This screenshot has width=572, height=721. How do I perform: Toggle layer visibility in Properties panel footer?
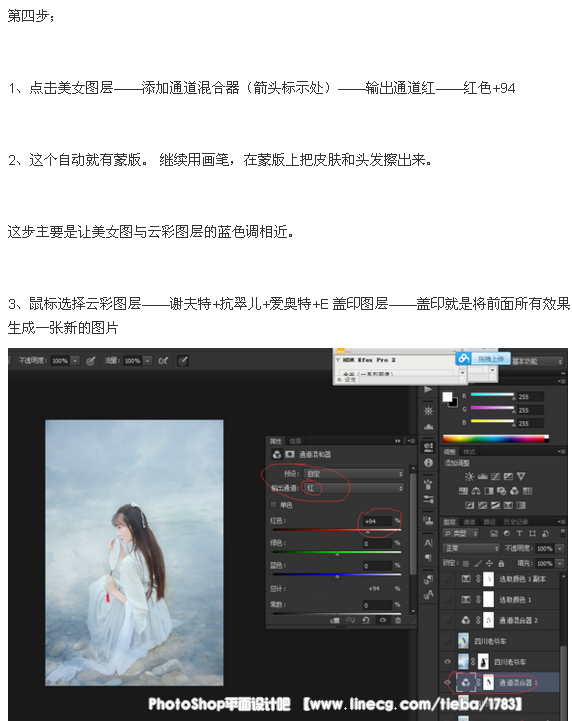point(383,620)
